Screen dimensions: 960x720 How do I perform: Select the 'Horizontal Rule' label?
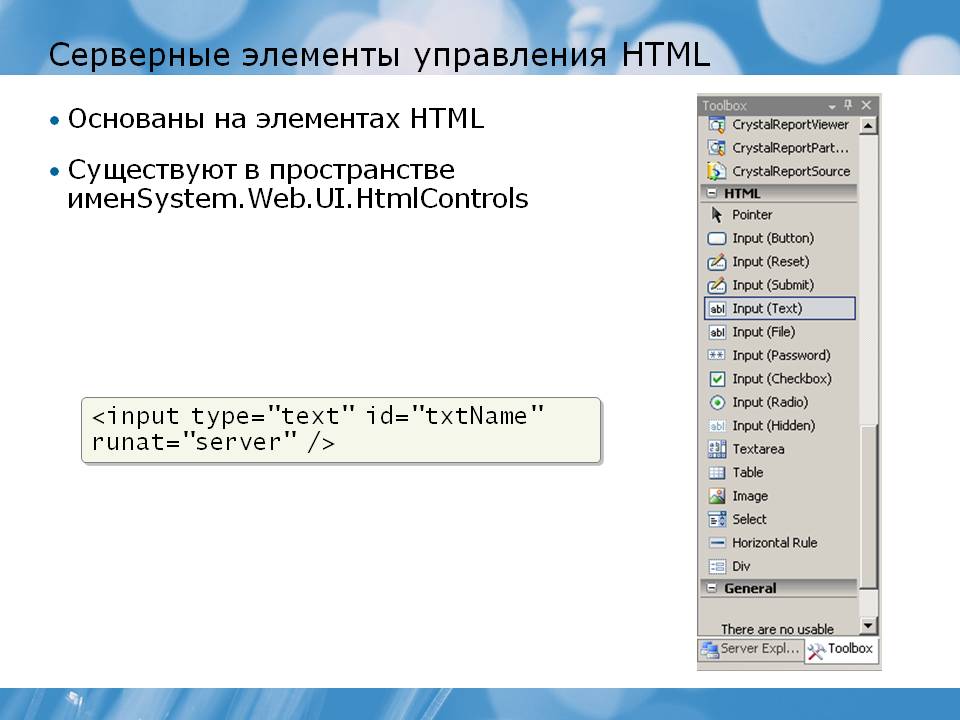click(774, 543)
